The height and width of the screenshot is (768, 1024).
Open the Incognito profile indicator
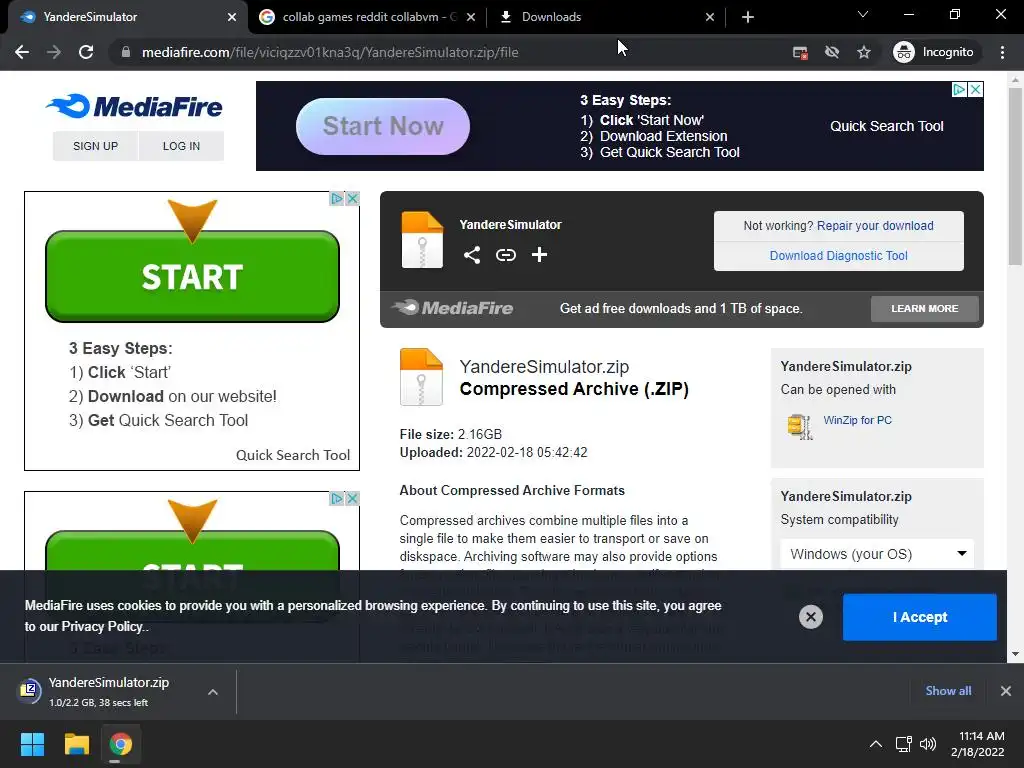tap(934, 52)
